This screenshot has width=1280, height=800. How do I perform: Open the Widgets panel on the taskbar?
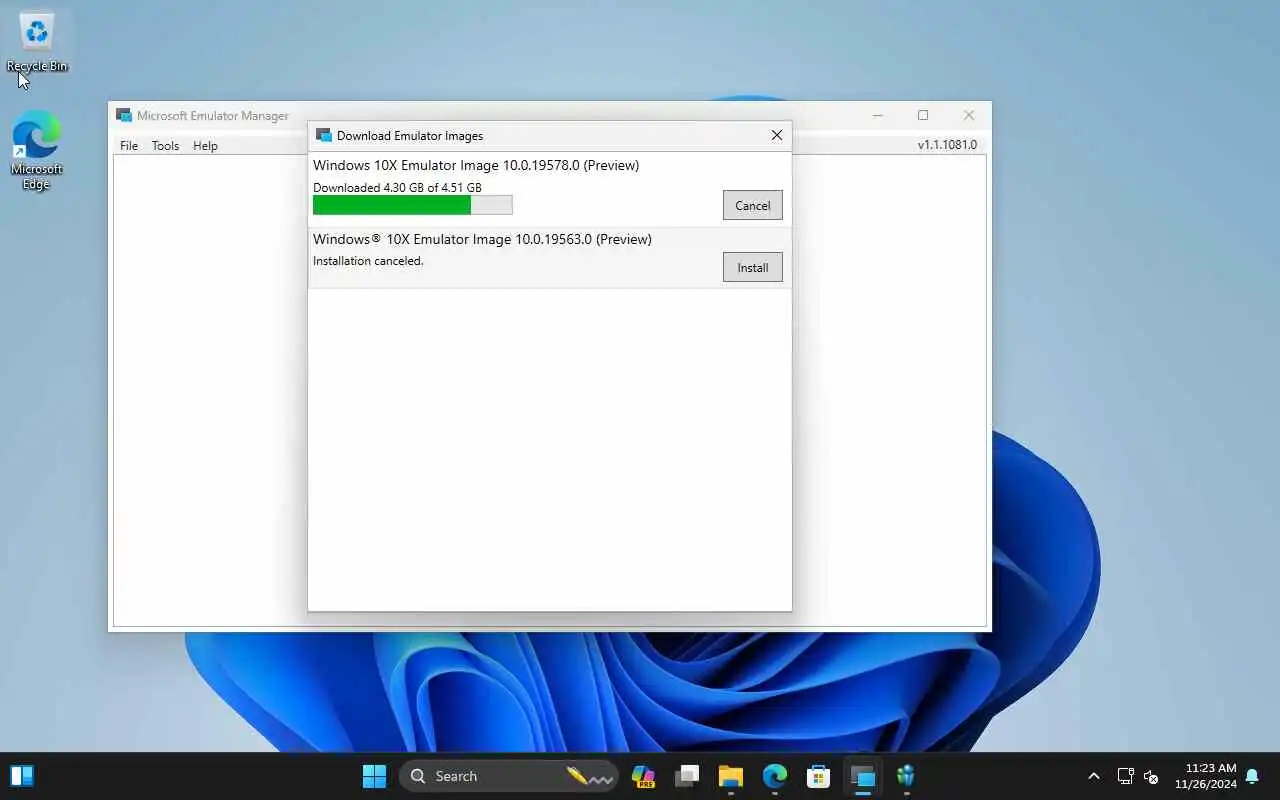[x=22, y=776]
